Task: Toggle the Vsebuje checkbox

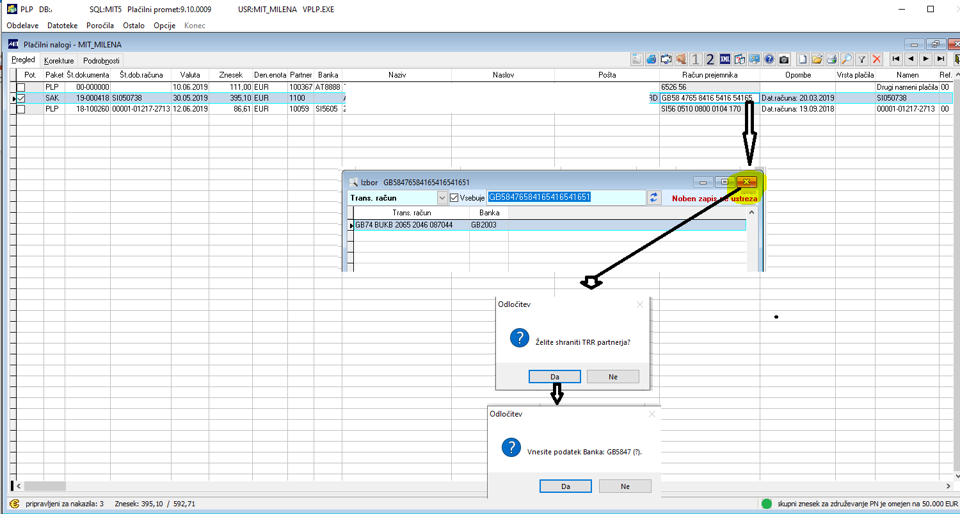Action: point(454,198)
